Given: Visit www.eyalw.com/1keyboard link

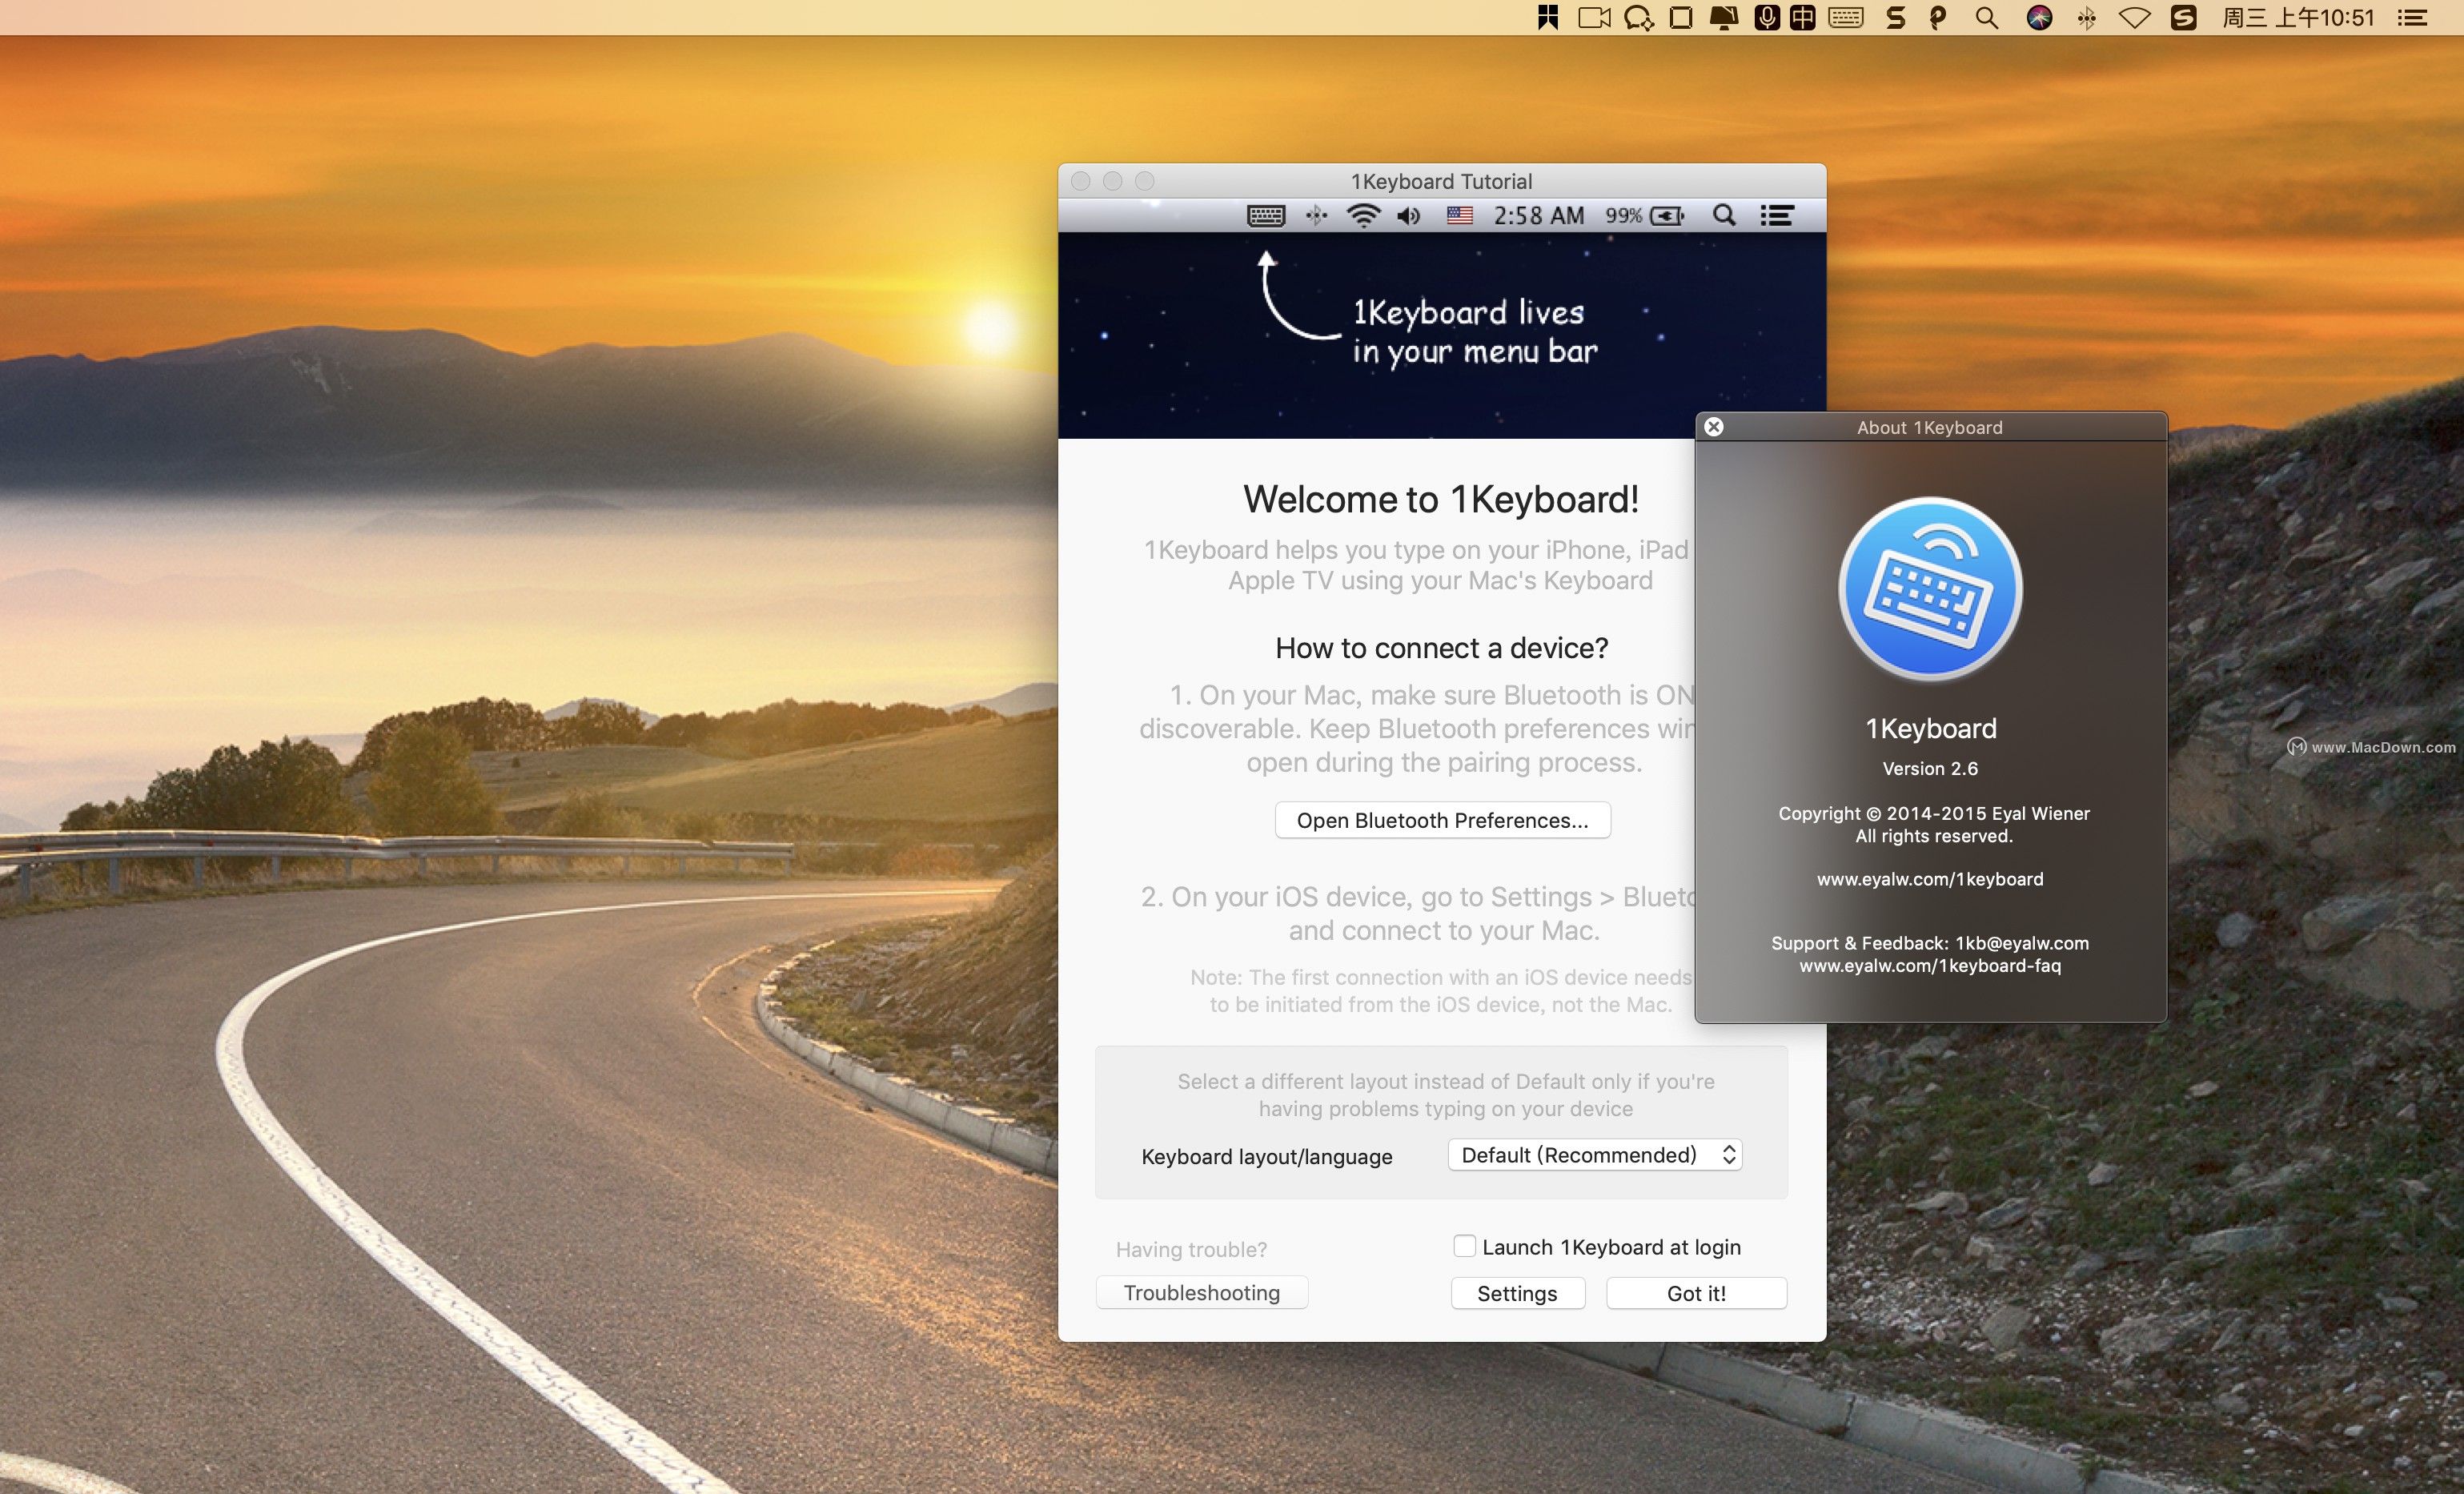Looking at the screenshot, I should [1930, 879].
